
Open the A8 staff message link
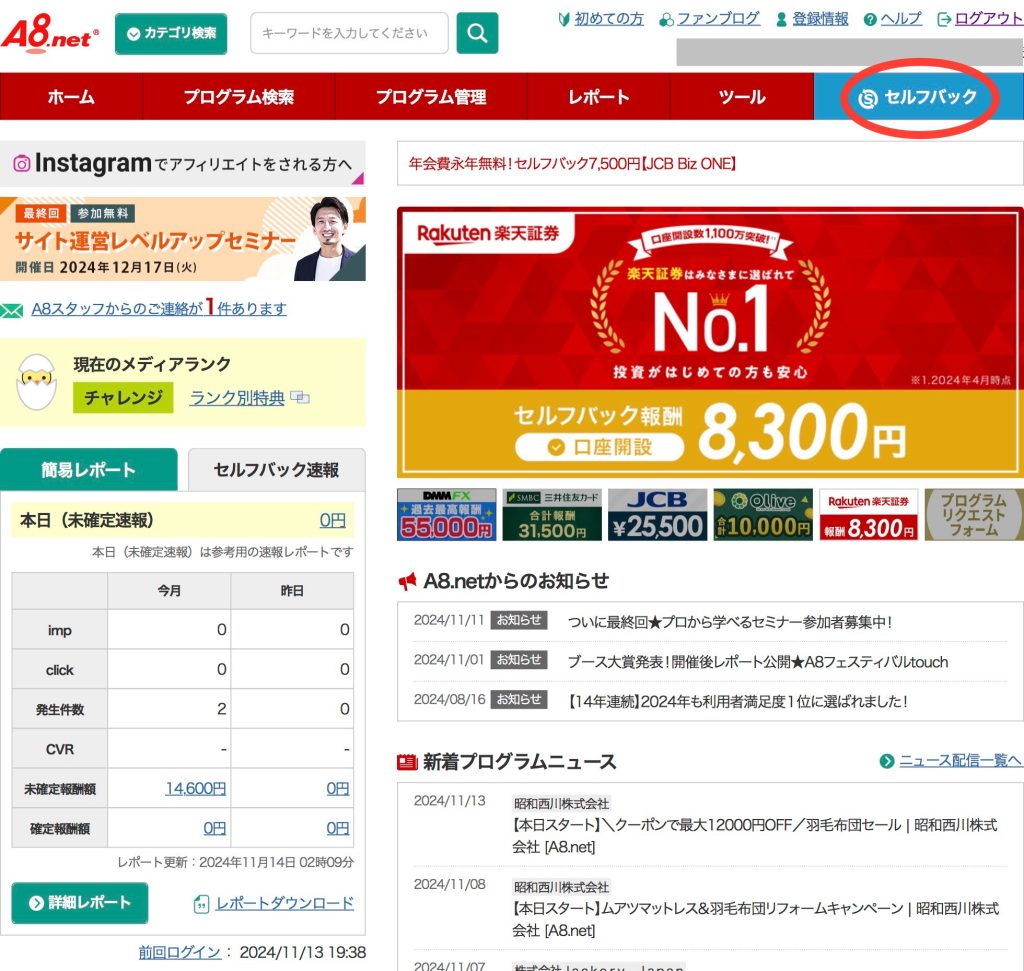pyautogui.click(x=158, y=309)
